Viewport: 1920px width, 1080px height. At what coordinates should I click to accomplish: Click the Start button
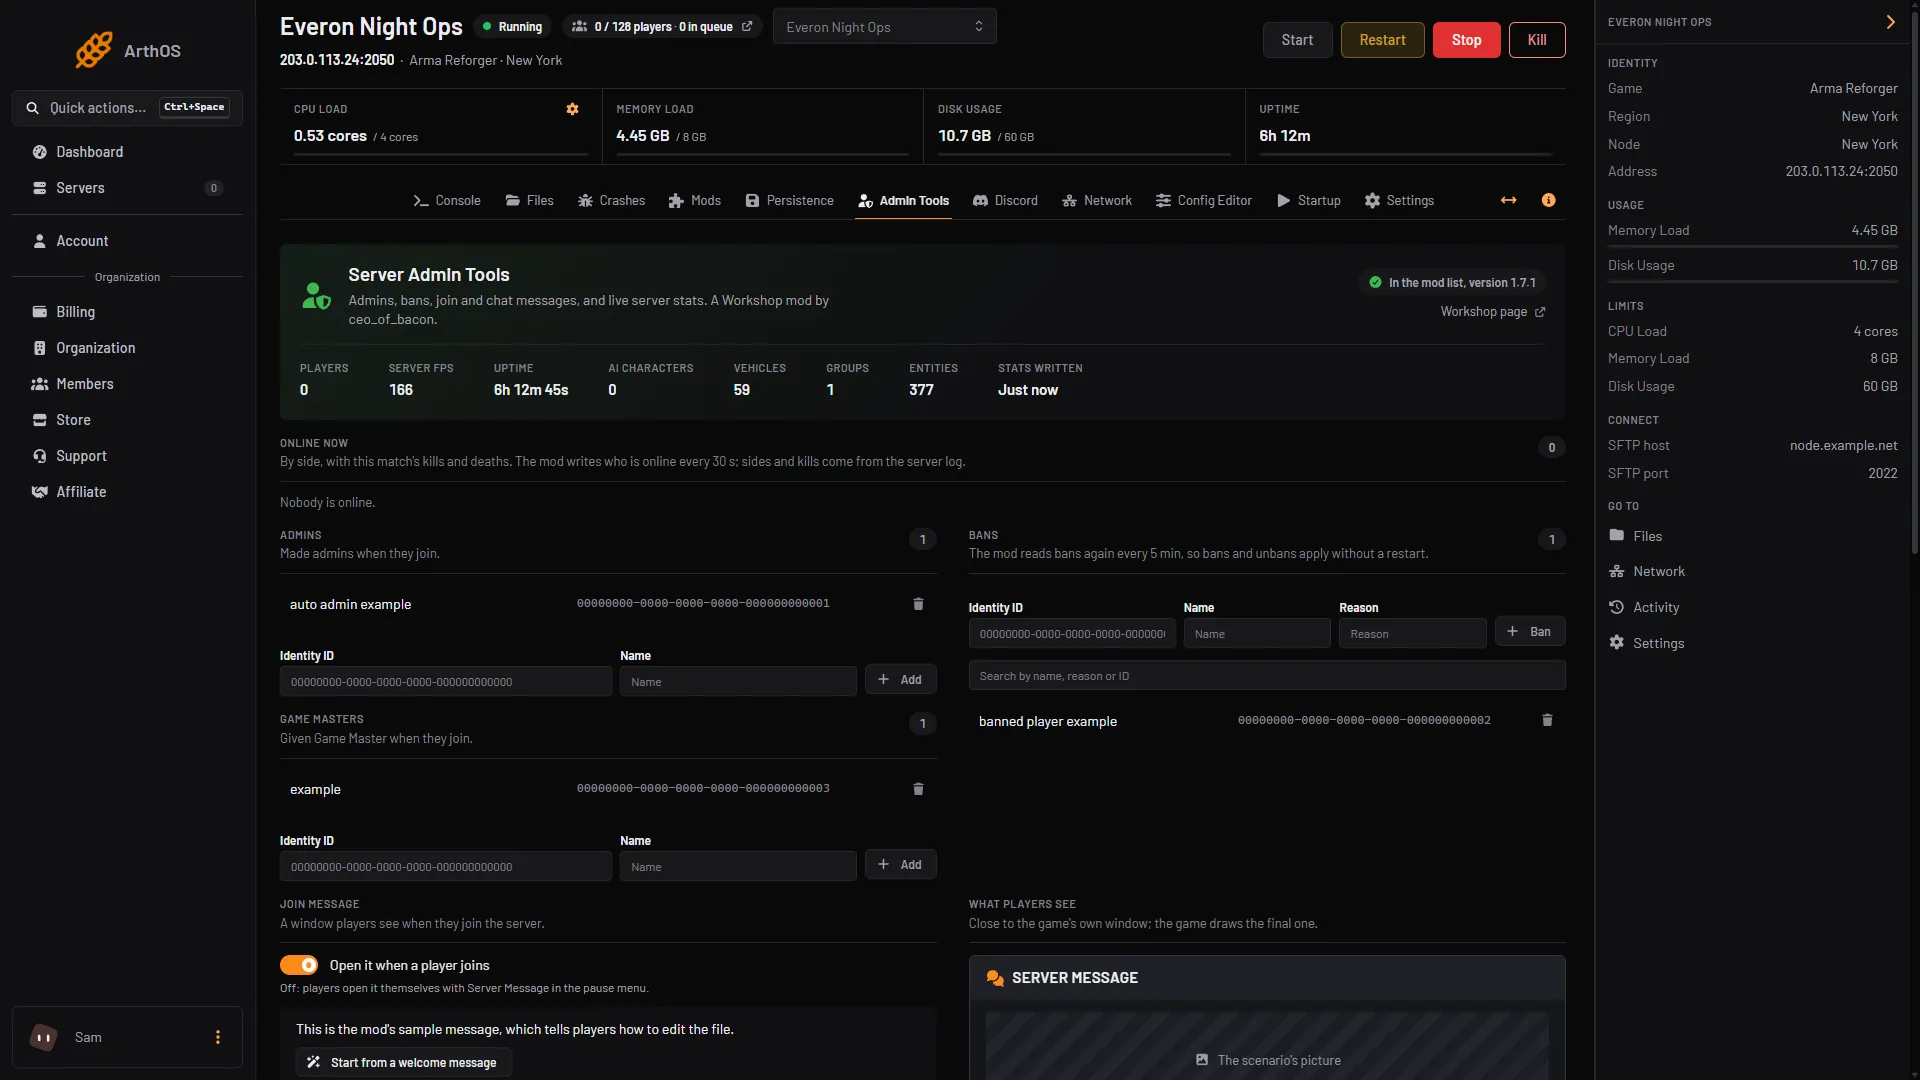(x=1297, y=40)
